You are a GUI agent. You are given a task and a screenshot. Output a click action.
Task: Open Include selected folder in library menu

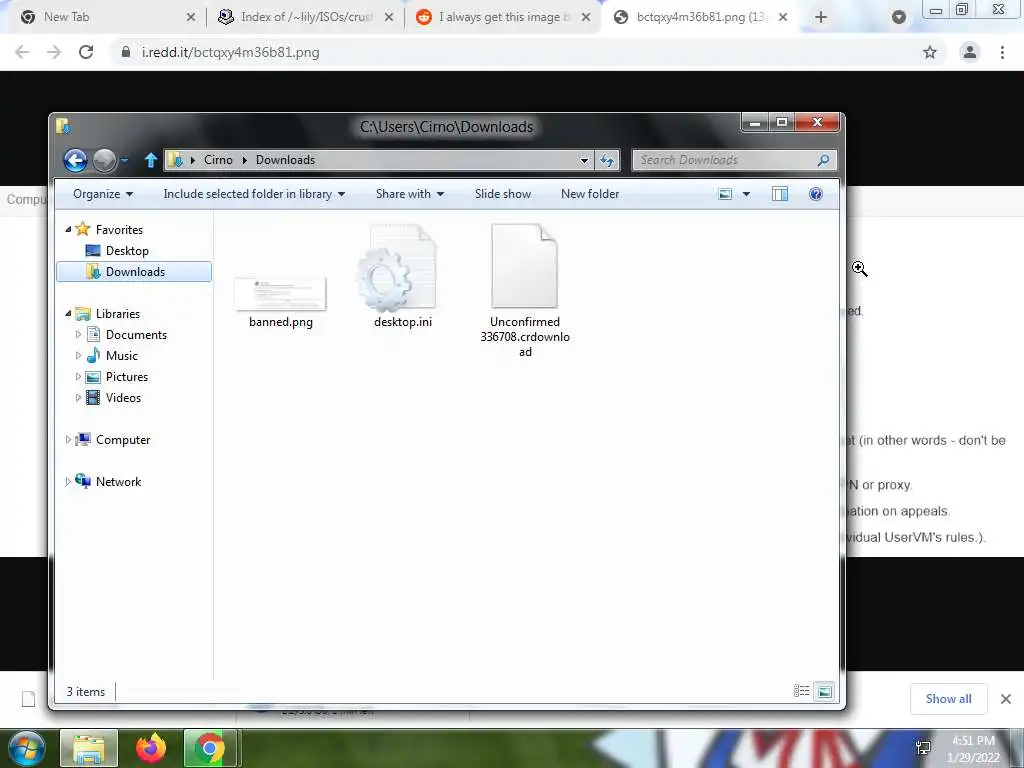coord(254,194)
